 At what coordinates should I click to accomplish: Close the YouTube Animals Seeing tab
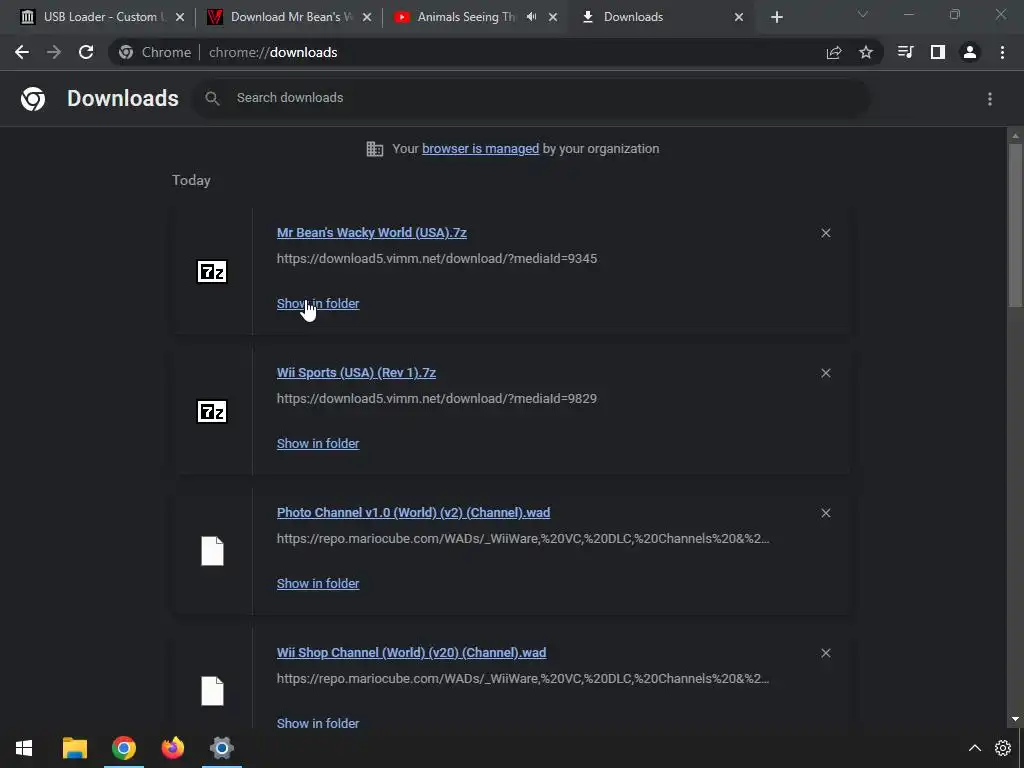tap(553, 17)
